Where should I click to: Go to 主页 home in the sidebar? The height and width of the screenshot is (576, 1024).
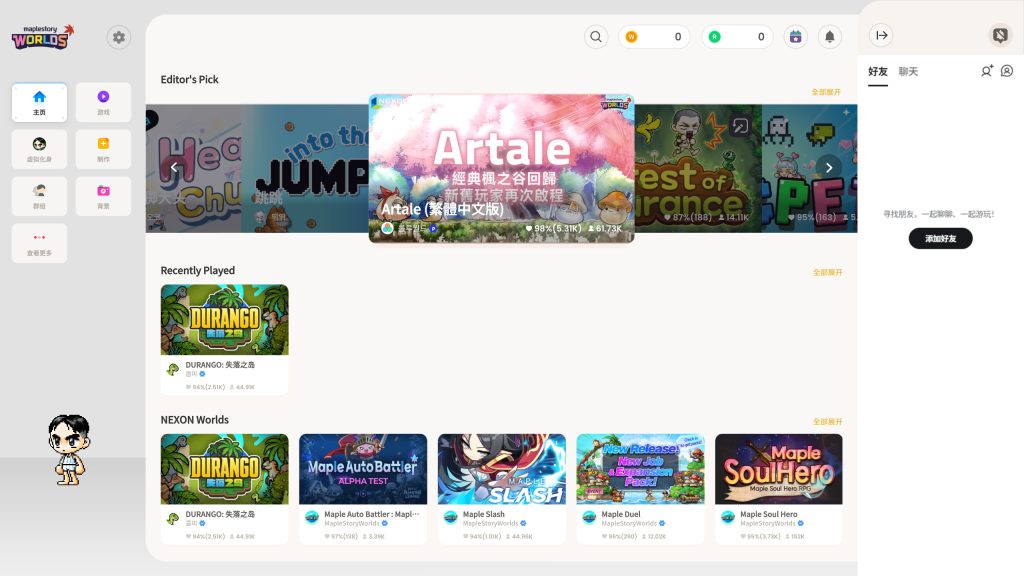click(x=39, y=103)
